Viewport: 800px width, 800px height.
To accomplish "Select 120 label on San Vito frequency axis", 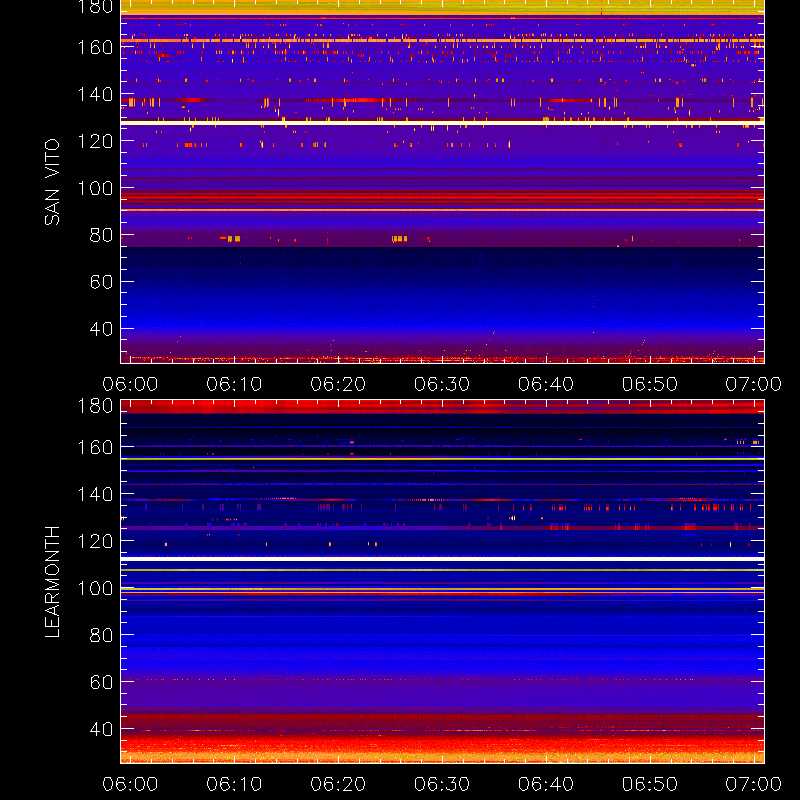I will pyautogui.click(x=95, y=141).
